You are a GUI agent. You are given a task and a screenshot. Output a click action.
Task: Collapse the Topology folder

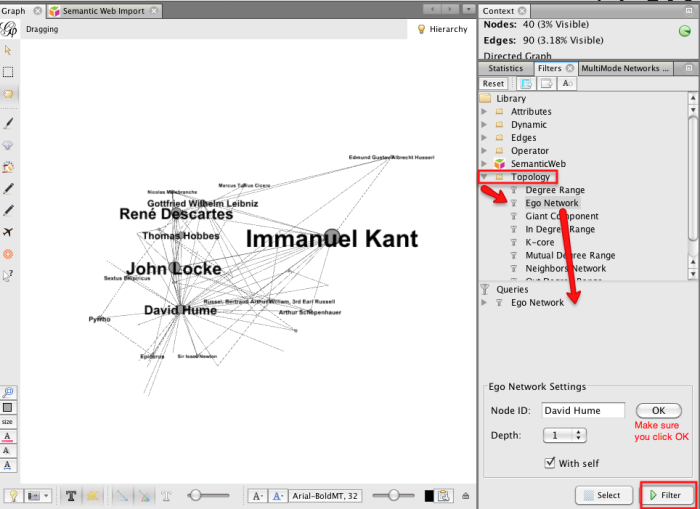click(485, 177)
